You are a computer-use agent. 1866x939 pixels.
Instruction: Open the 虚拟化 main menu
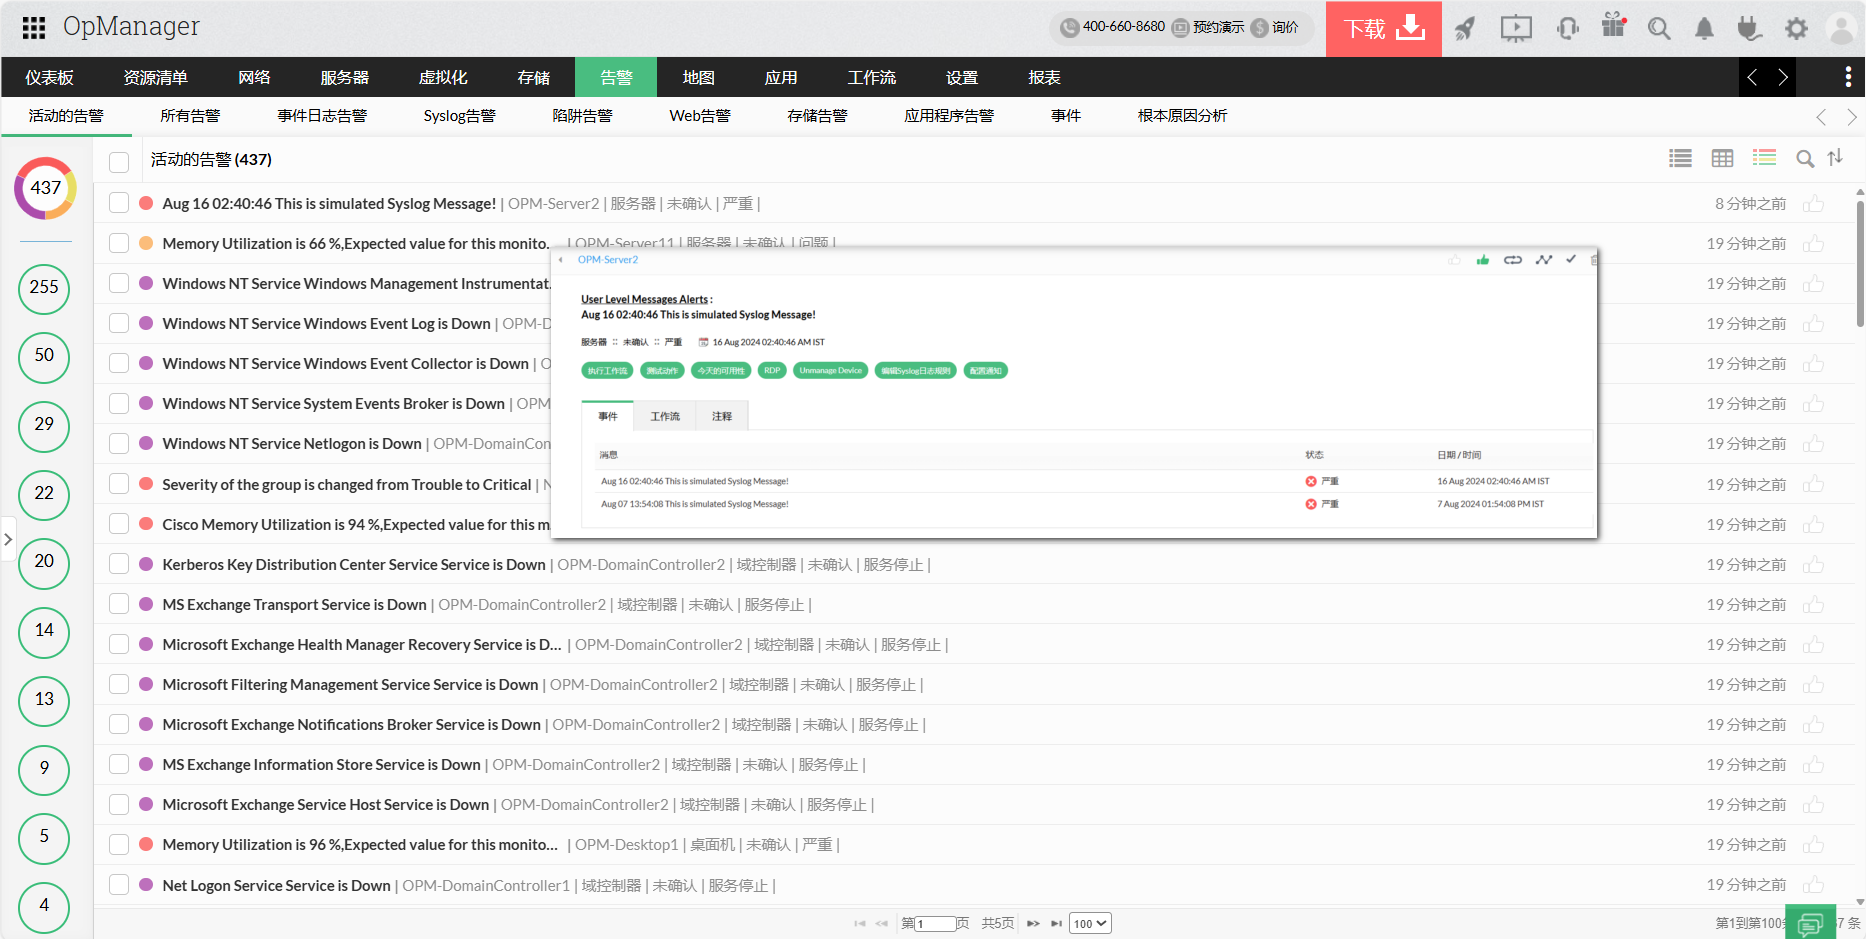[443, 77]
